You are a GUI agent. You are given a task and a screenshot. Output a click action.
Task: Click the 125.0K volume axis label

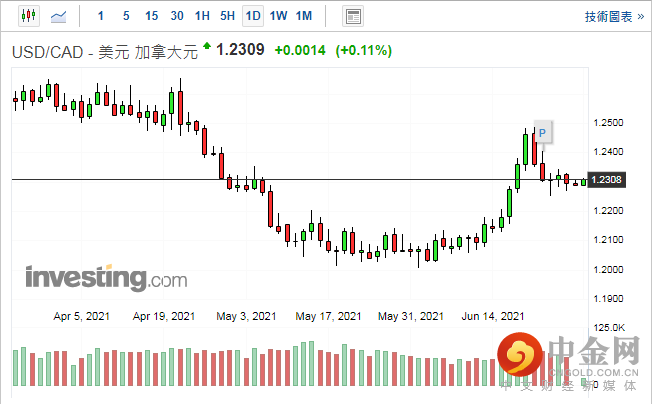tap(609, 328)
